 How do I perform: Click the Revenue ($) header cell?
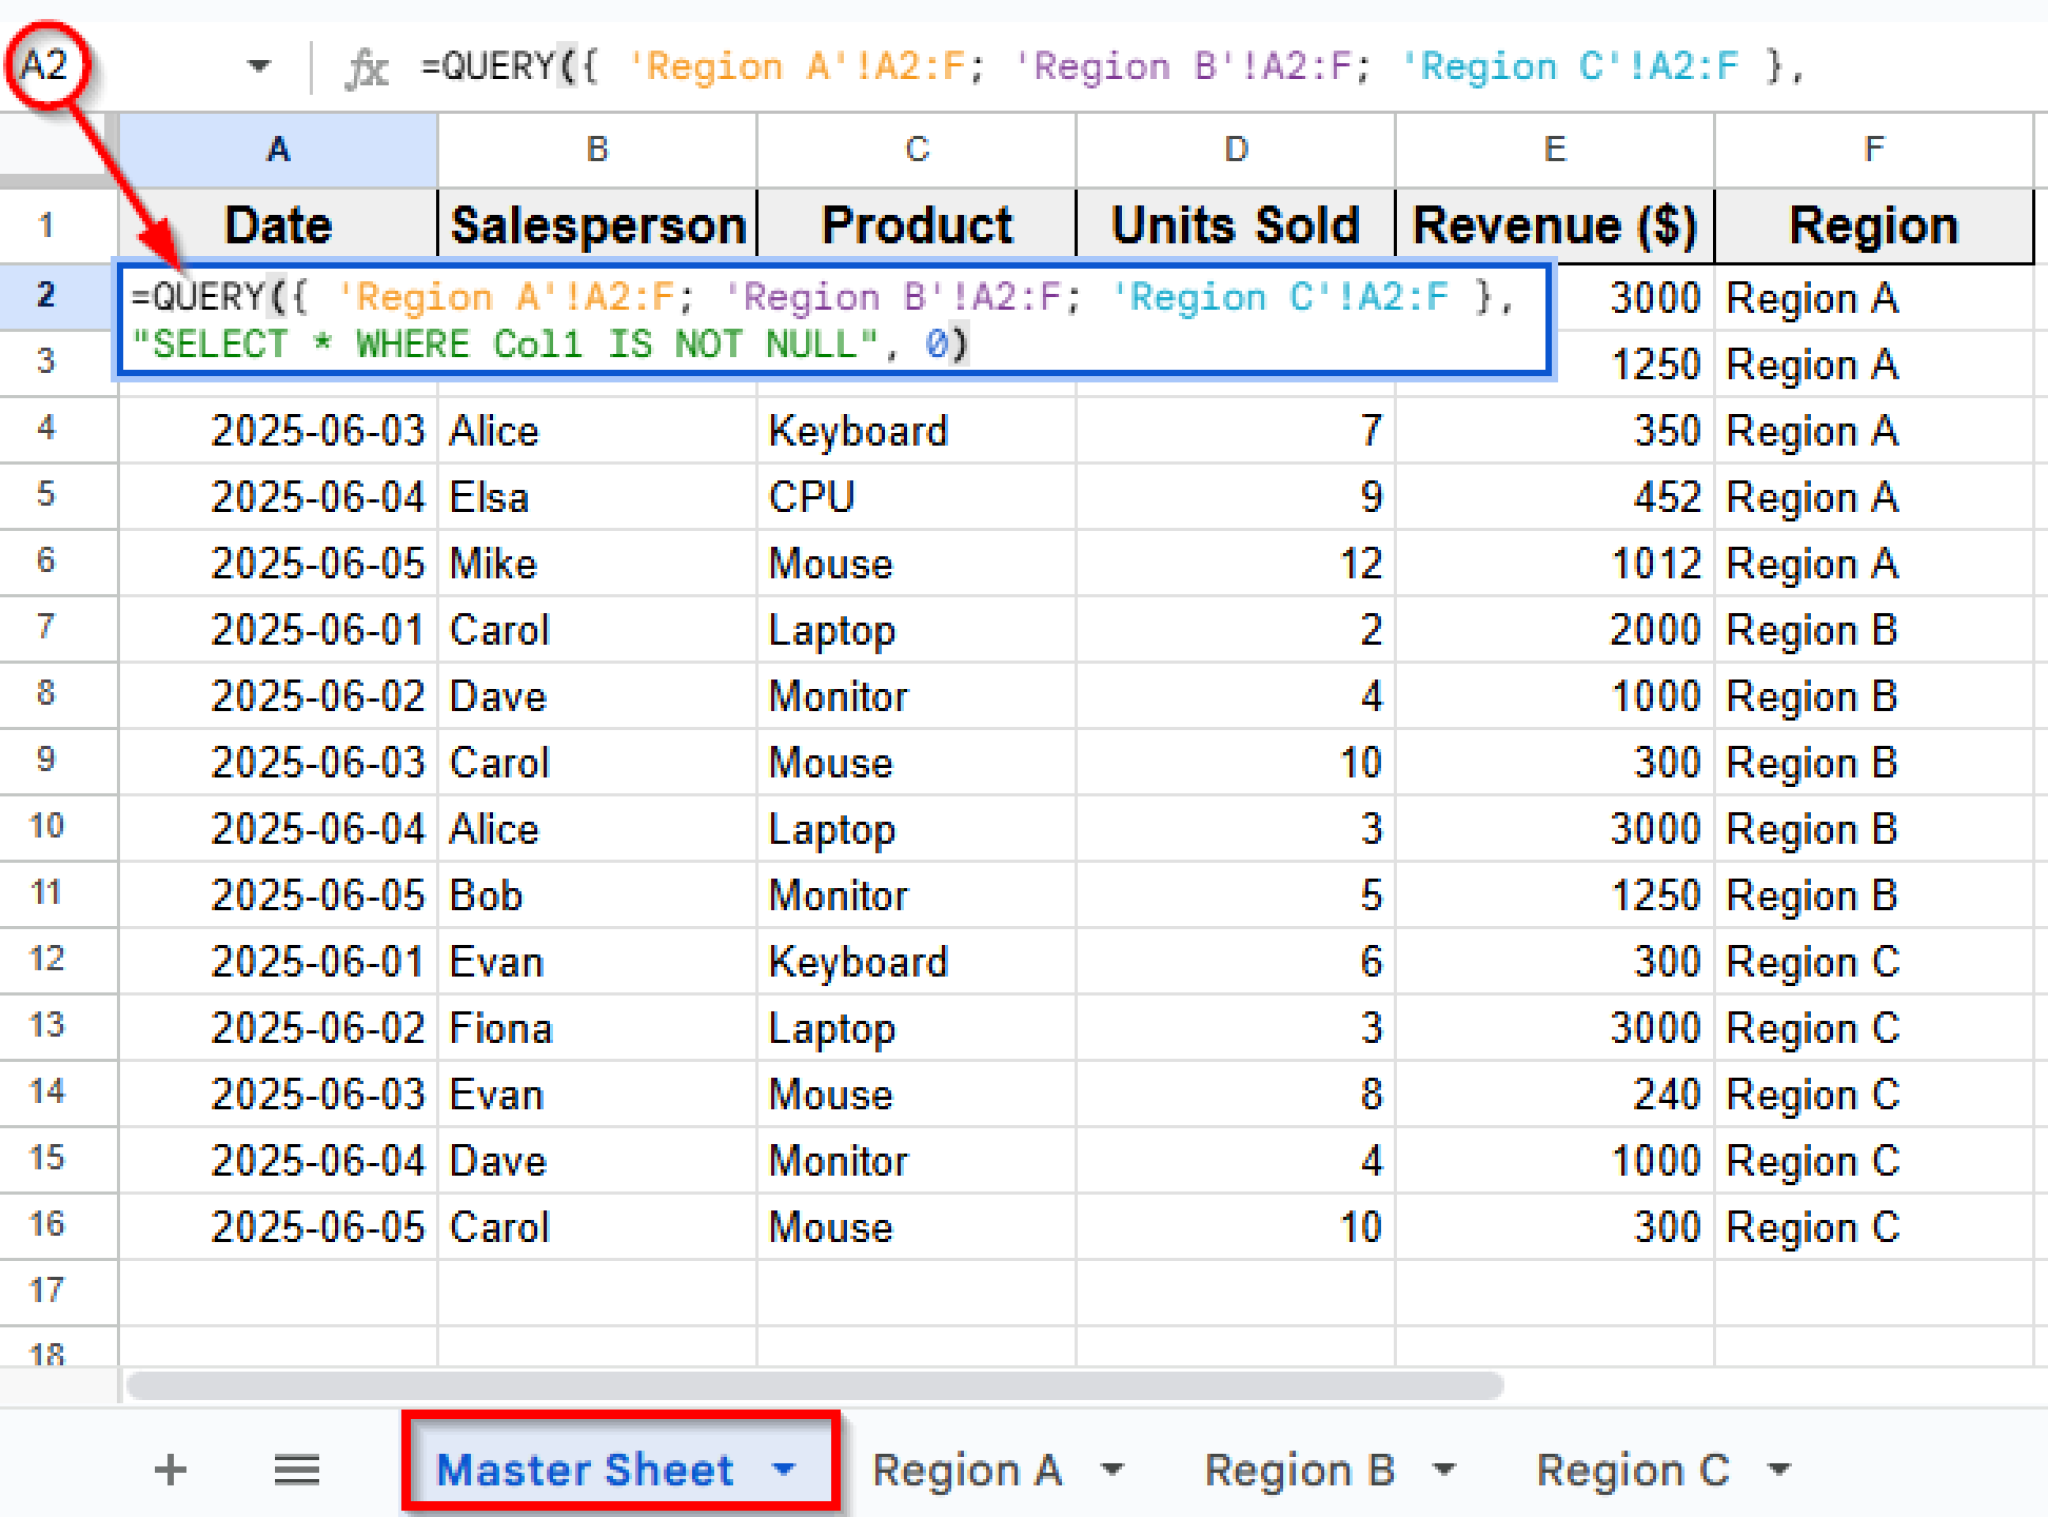coord(1554,226)
